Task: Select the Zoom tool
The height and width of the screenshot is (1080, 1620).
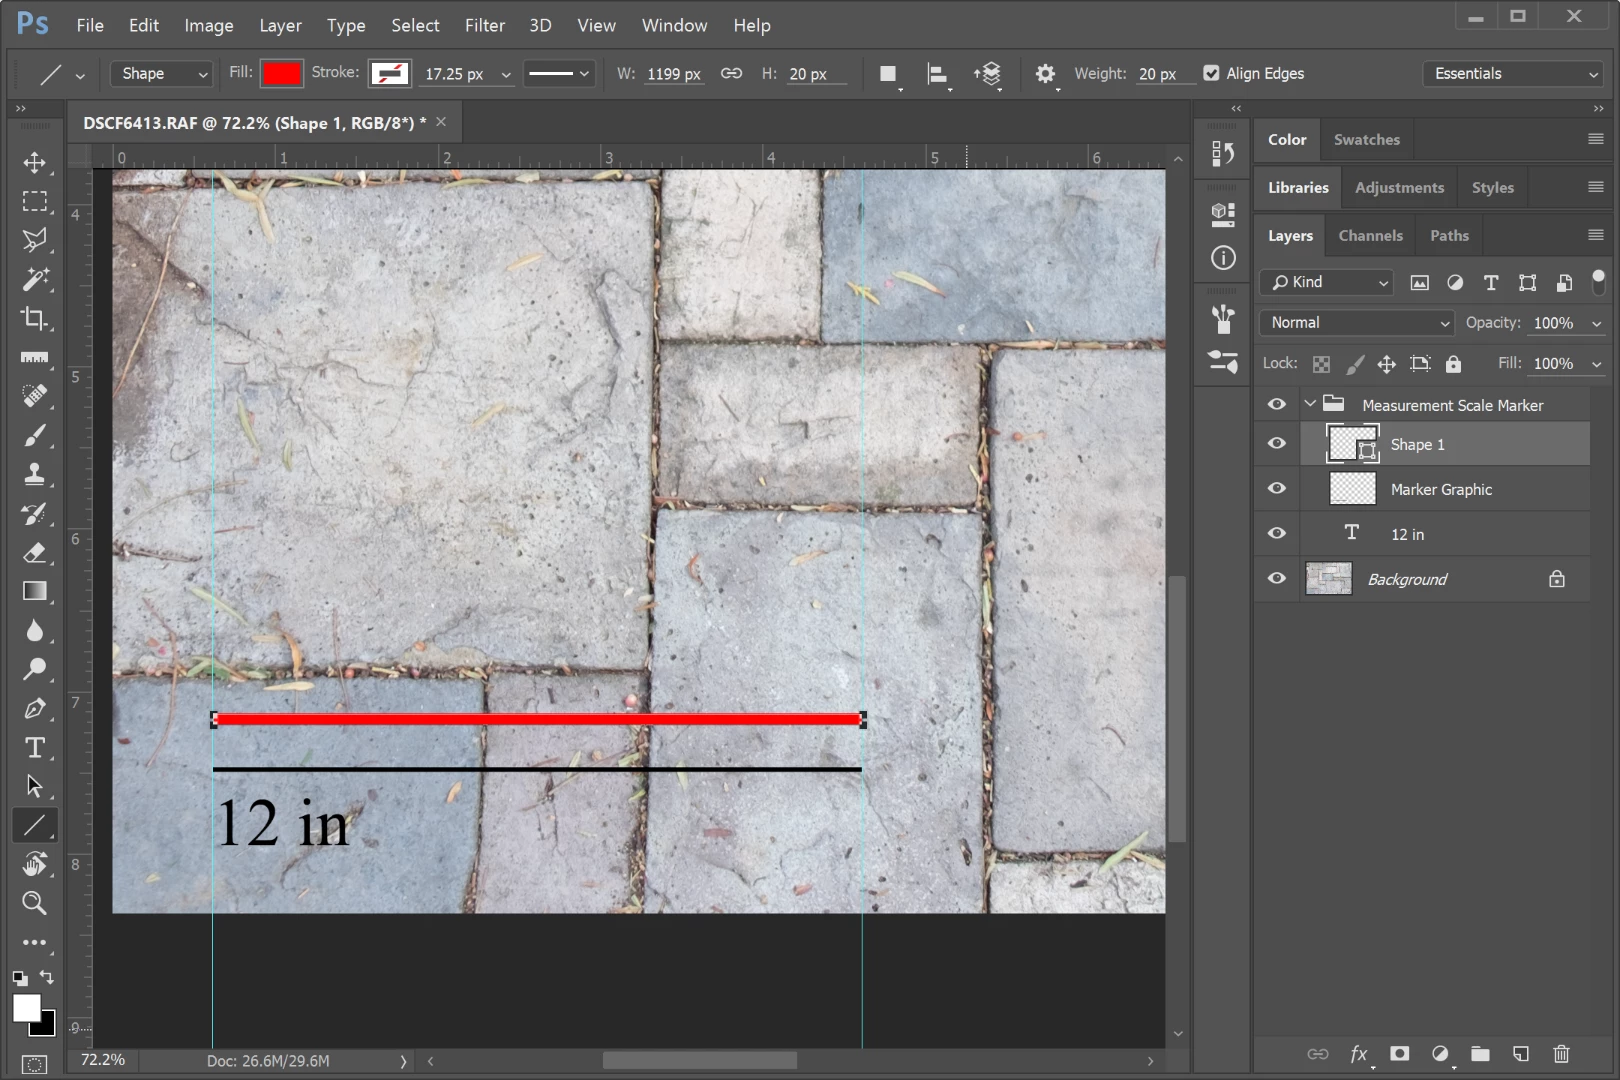Action: 34,903
